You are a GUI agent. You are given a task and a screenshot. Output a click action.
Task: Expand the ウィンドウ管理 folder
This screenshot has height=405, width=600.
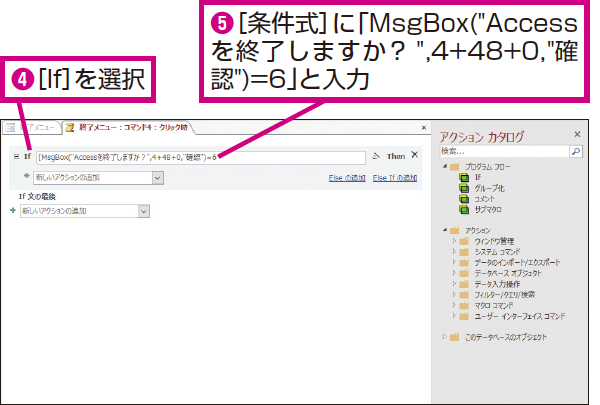[x=454, y=241]
